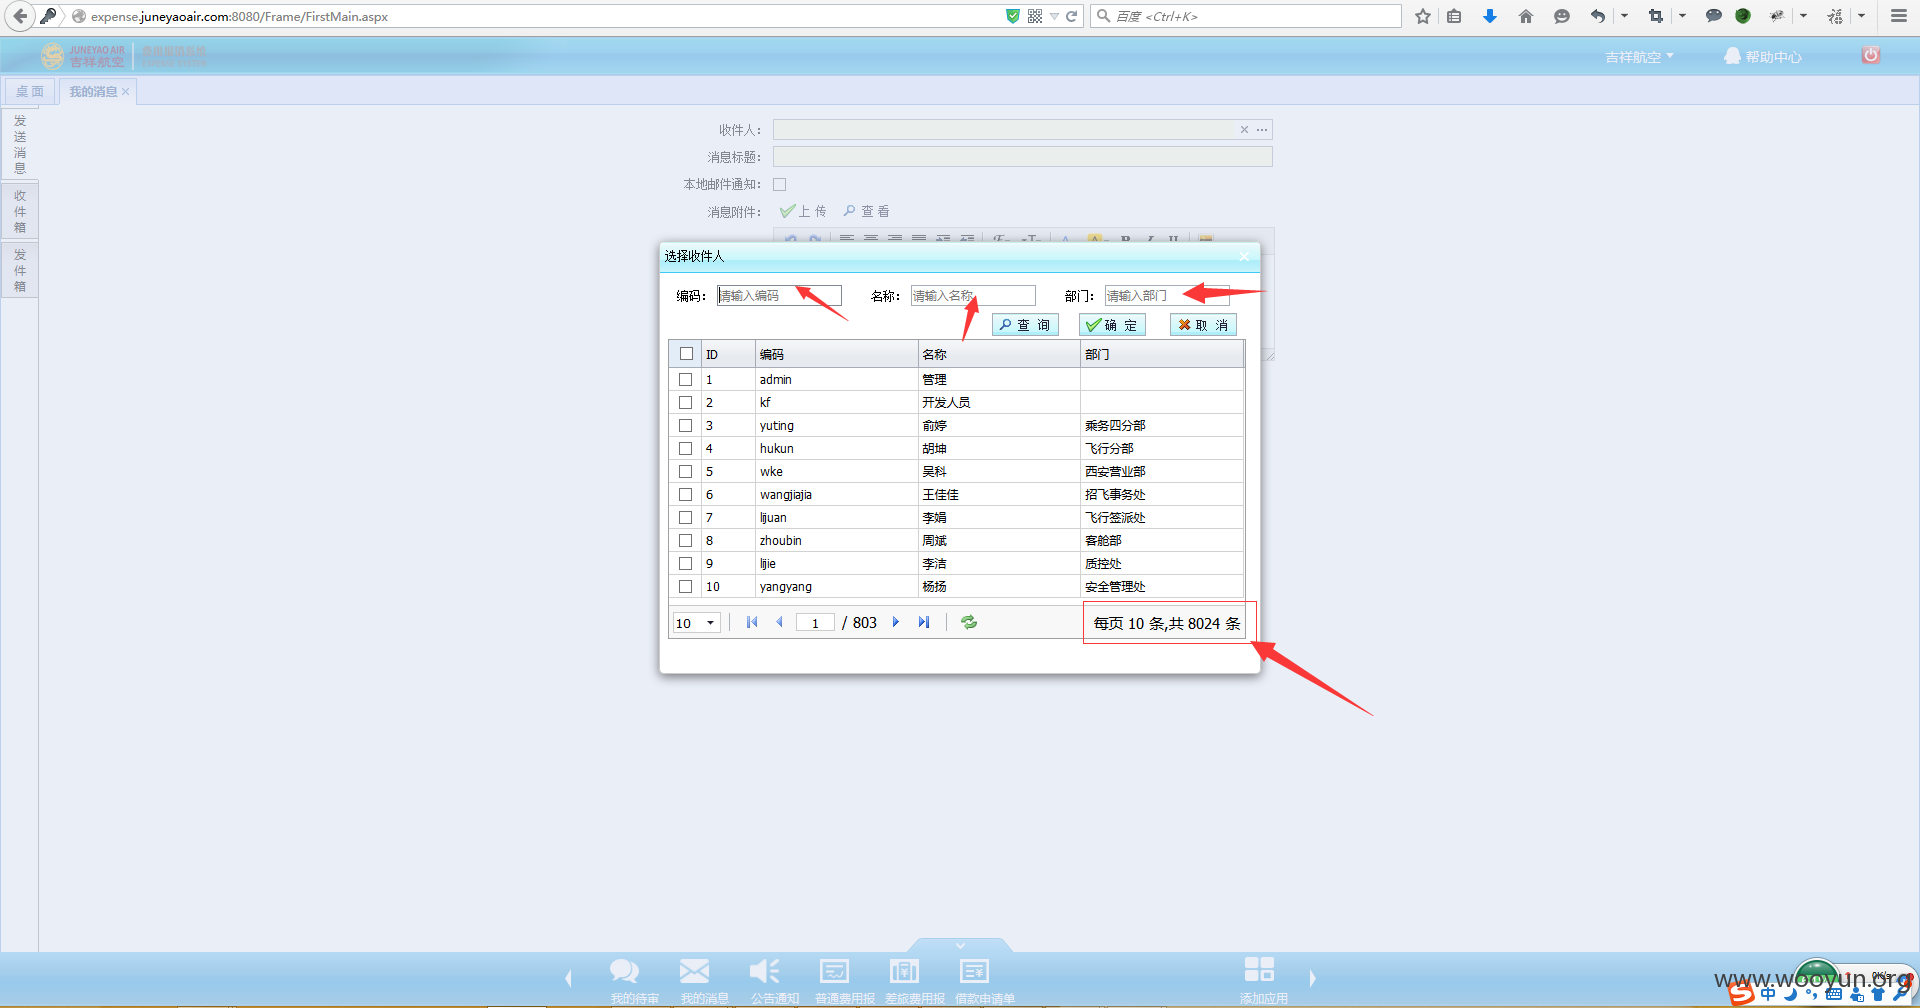Open the page size dropdown showing 10

(697, 623)
